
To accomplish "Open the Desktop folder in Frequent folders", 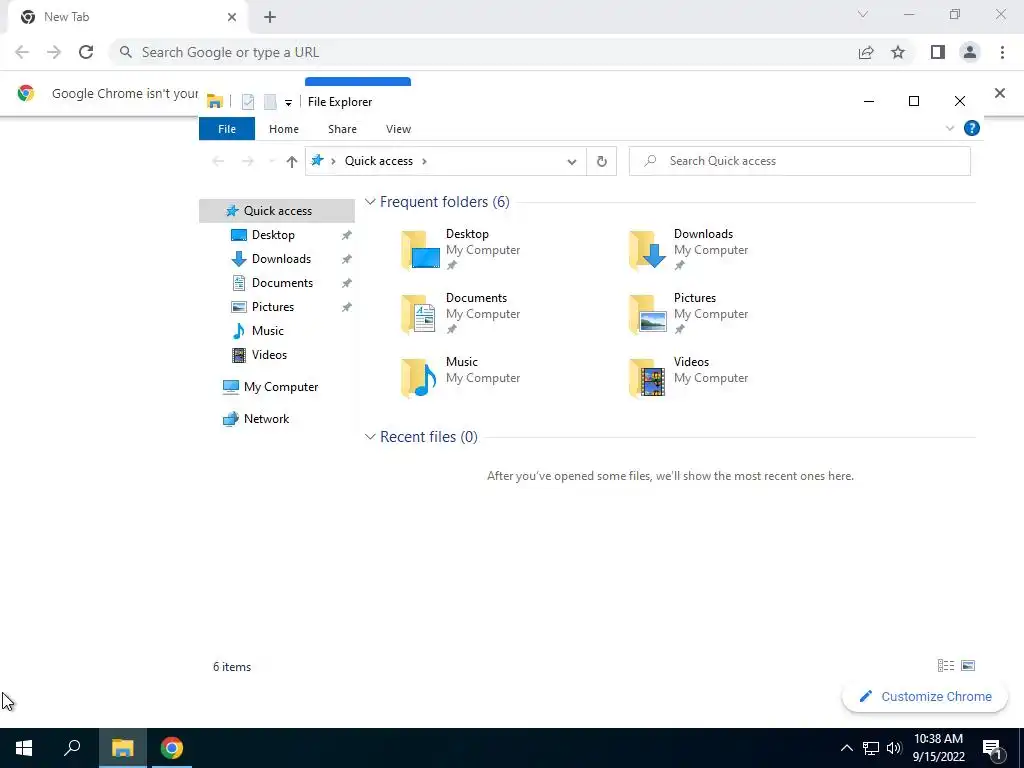I will tap(460, 249).
